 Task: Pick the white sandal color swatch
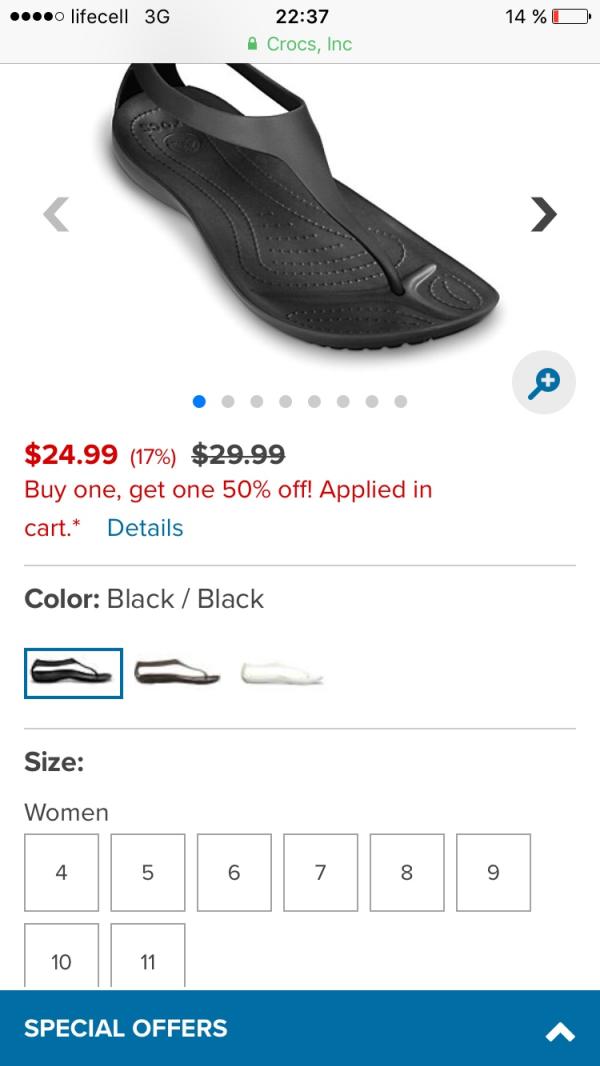(281, 673)
